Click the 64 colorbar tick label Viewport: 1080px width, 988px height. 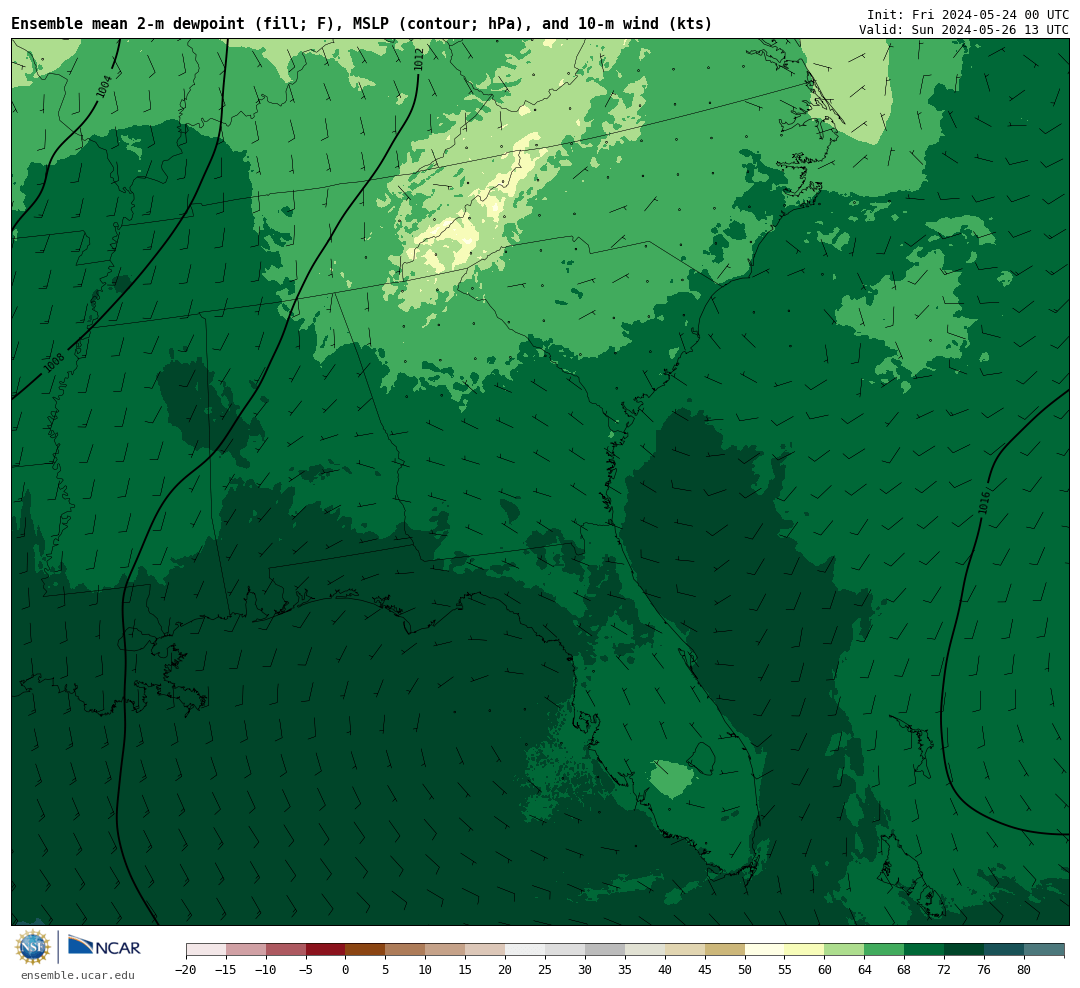click(x=865, y=969)
